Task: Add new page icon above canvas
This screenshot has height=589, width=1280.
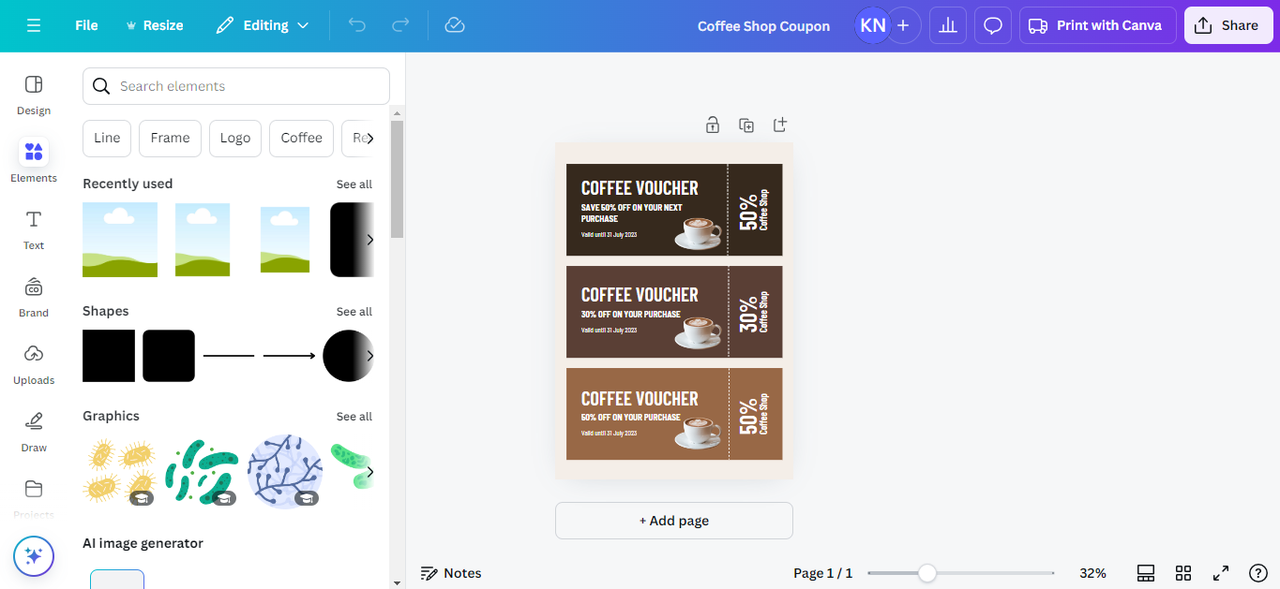Action: pyautogui.click(x=780, y=125)
